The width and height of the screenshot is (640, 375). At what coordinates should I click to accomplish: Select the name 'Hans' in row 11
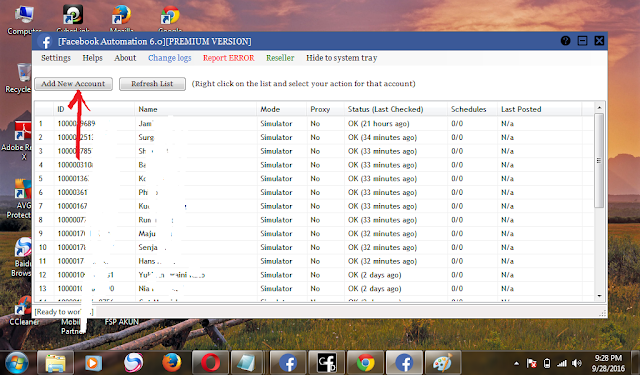click(147, 261)
